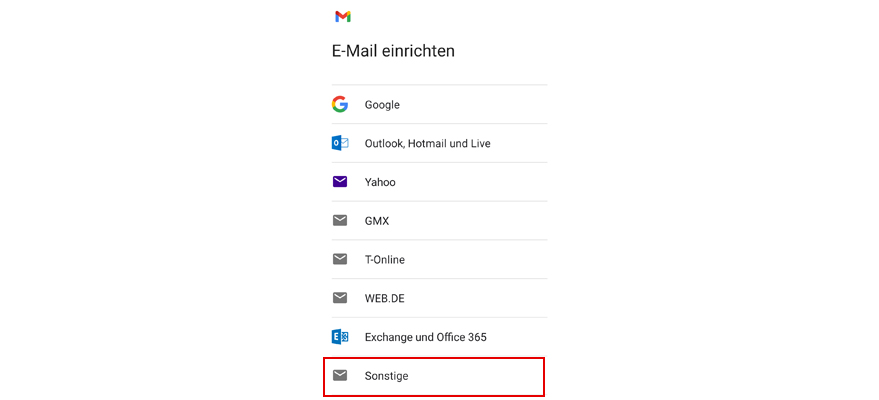Click the Google 'G' icon

point(340,104)
